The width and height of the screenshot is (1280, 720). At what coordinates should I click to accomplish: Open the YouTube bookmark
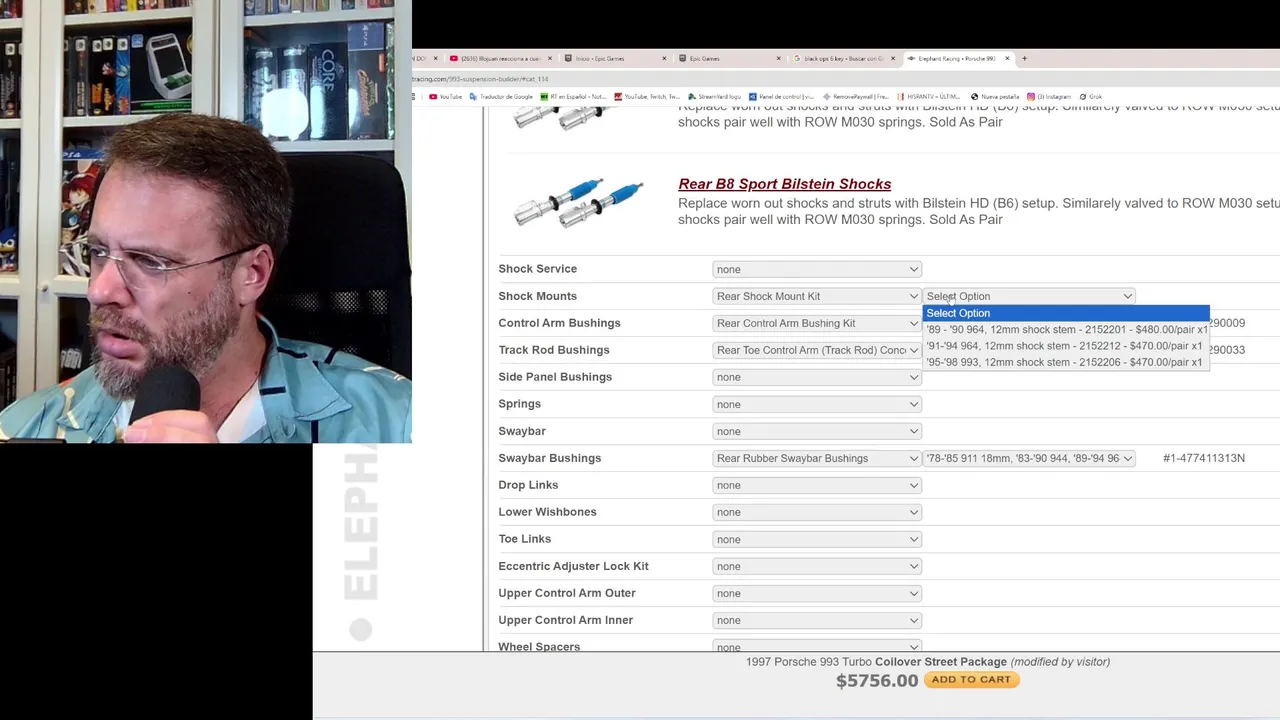pyautogui.click(x=445, y=97)
